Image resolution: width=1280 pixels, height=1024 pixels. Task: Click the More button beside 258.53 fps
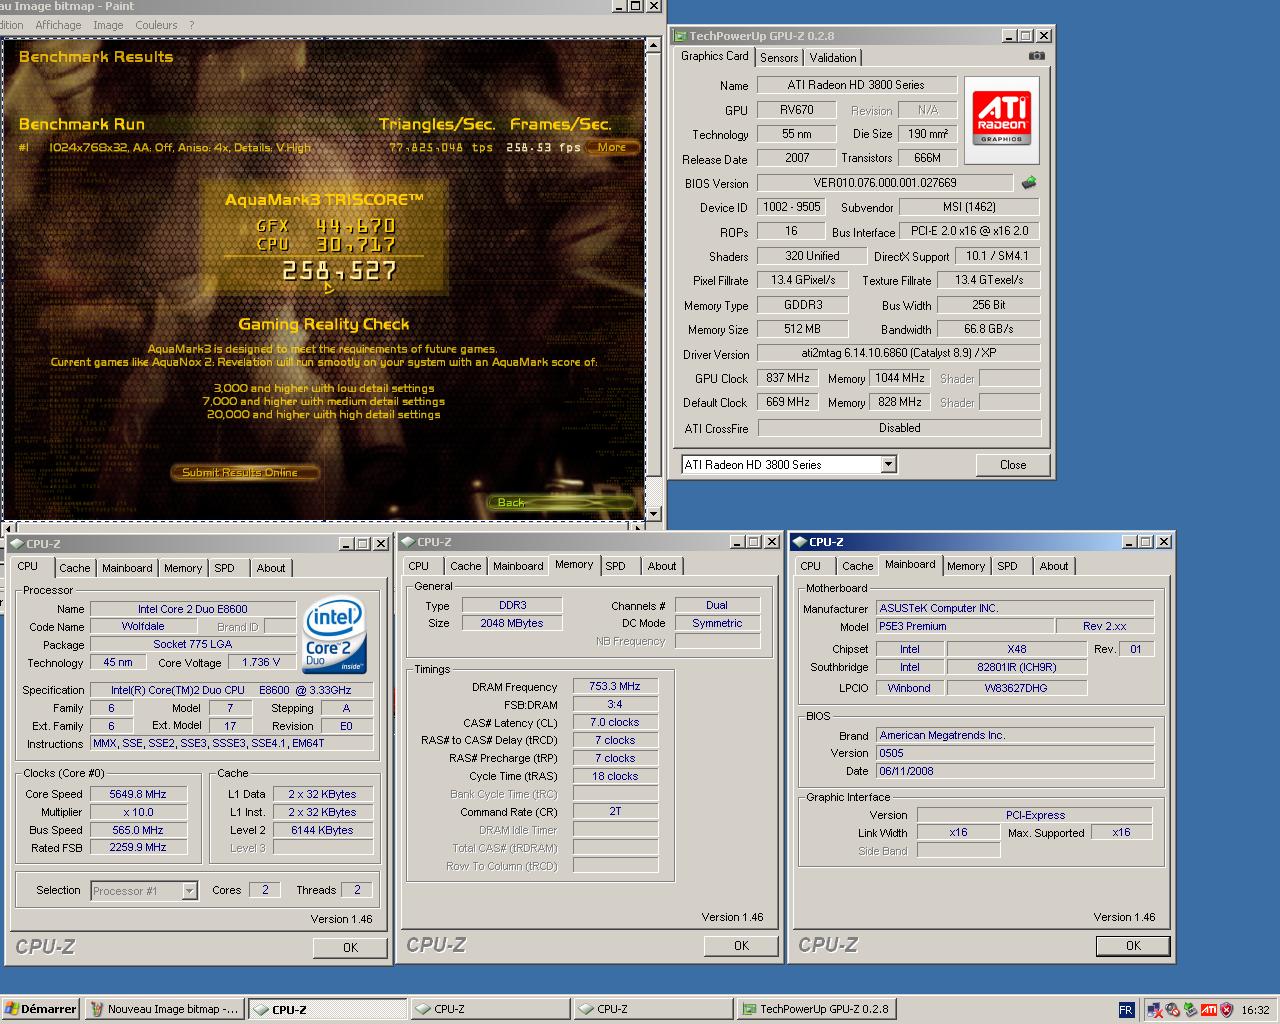[612, 147]
